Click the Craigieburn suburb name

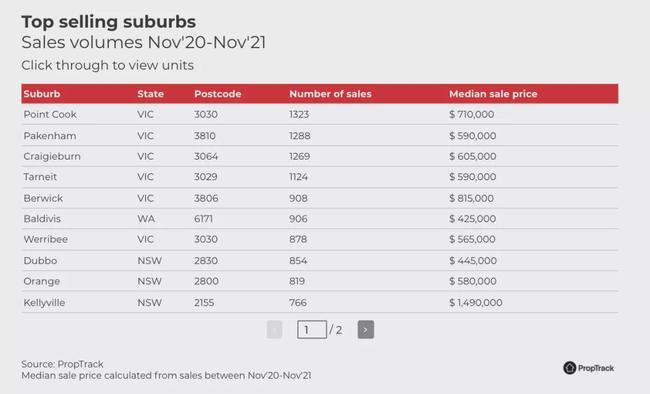point(52,156)
